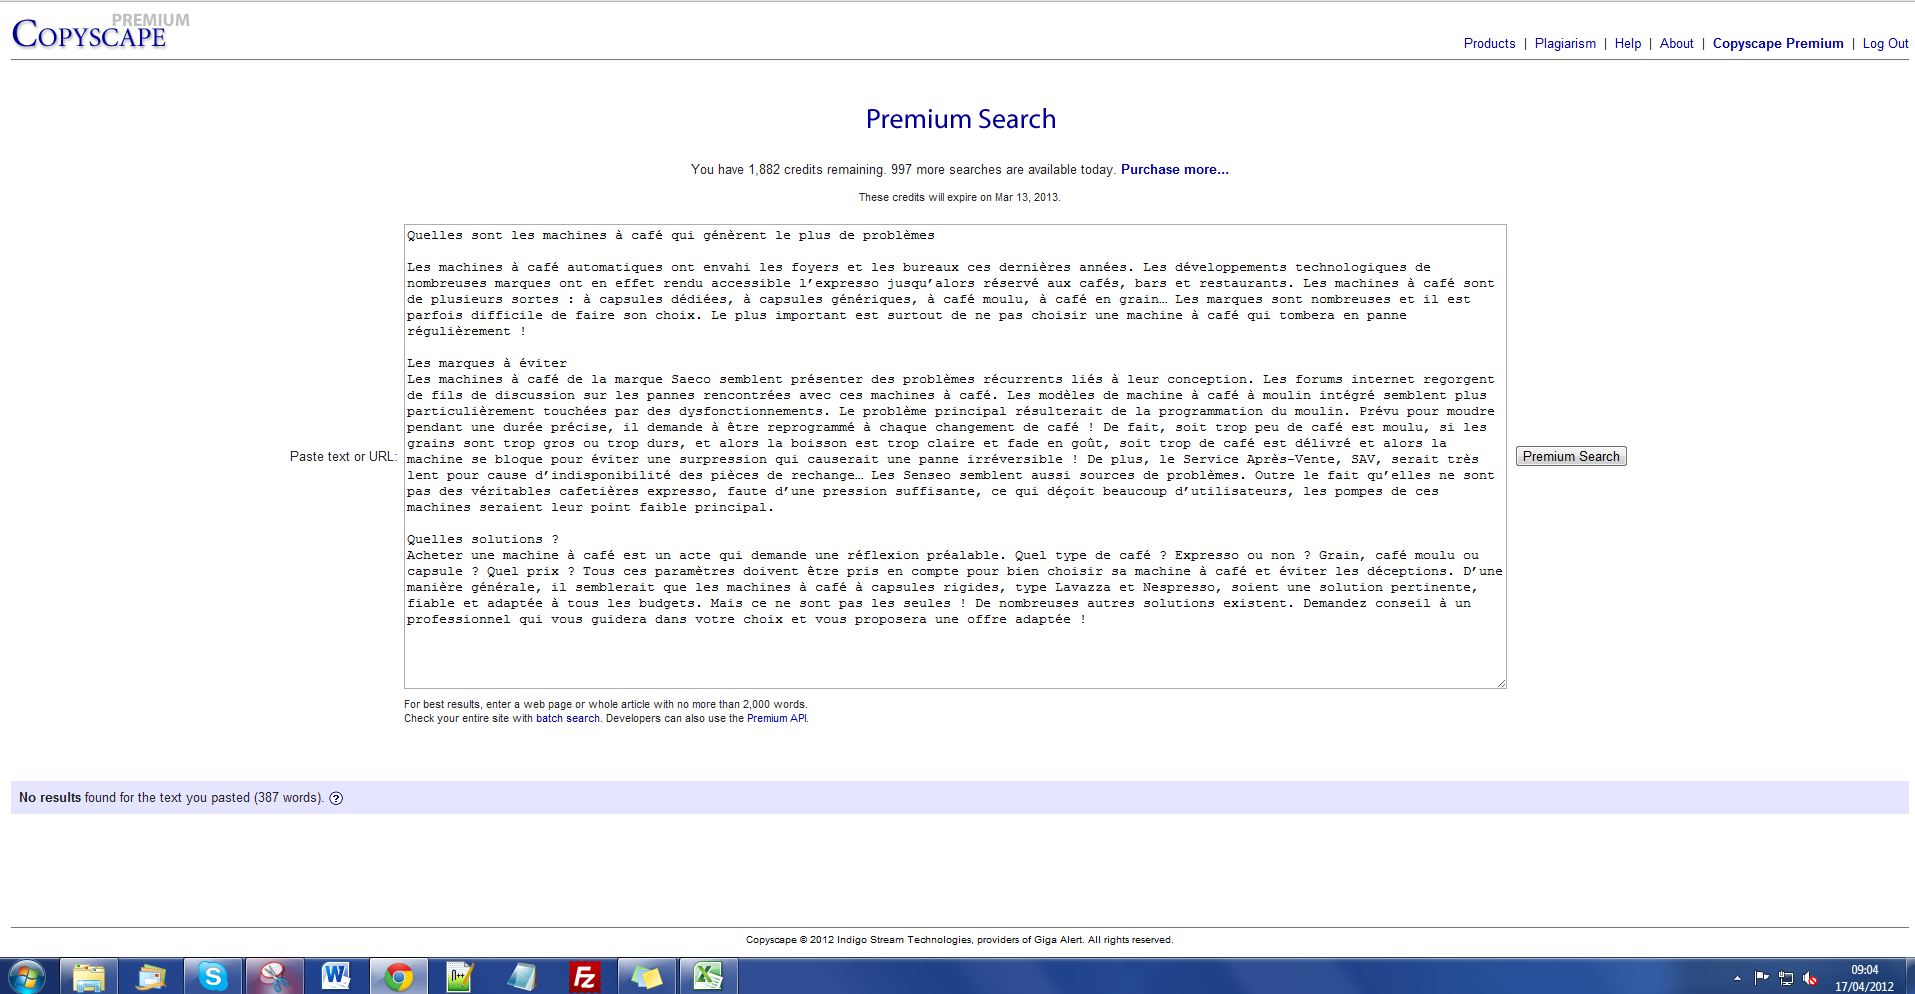Open Microsoft Excel from the taskbar
Image resolution: width=1915 pixels, height=994 pixels.
pyautogui.click(x=708, y=976)
